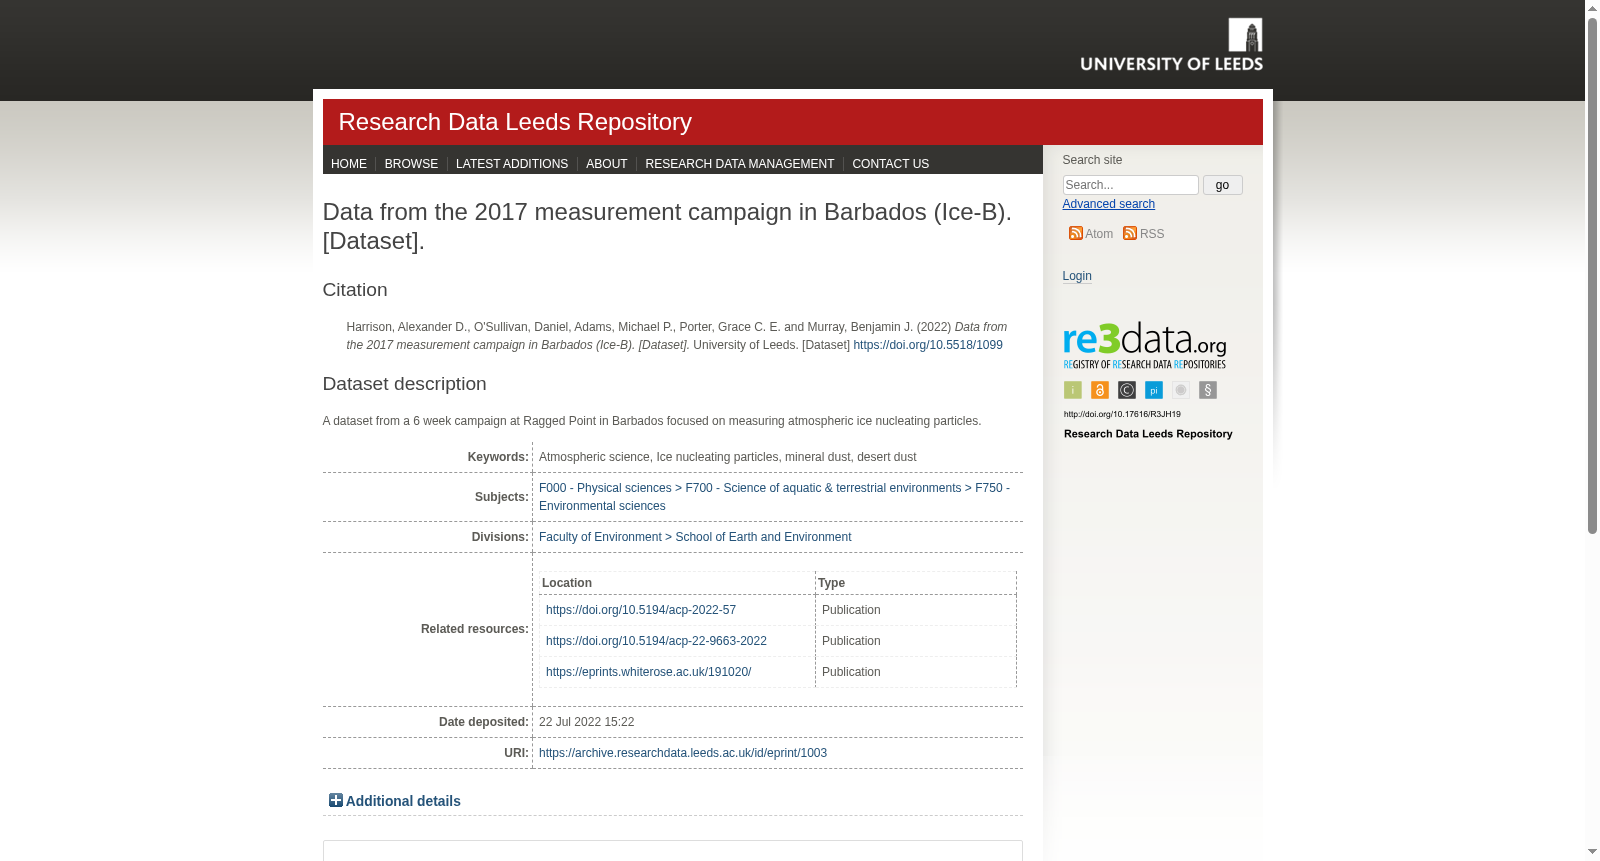Click the dataset title heading text
Screen dimensions: 1600x861
667,226
